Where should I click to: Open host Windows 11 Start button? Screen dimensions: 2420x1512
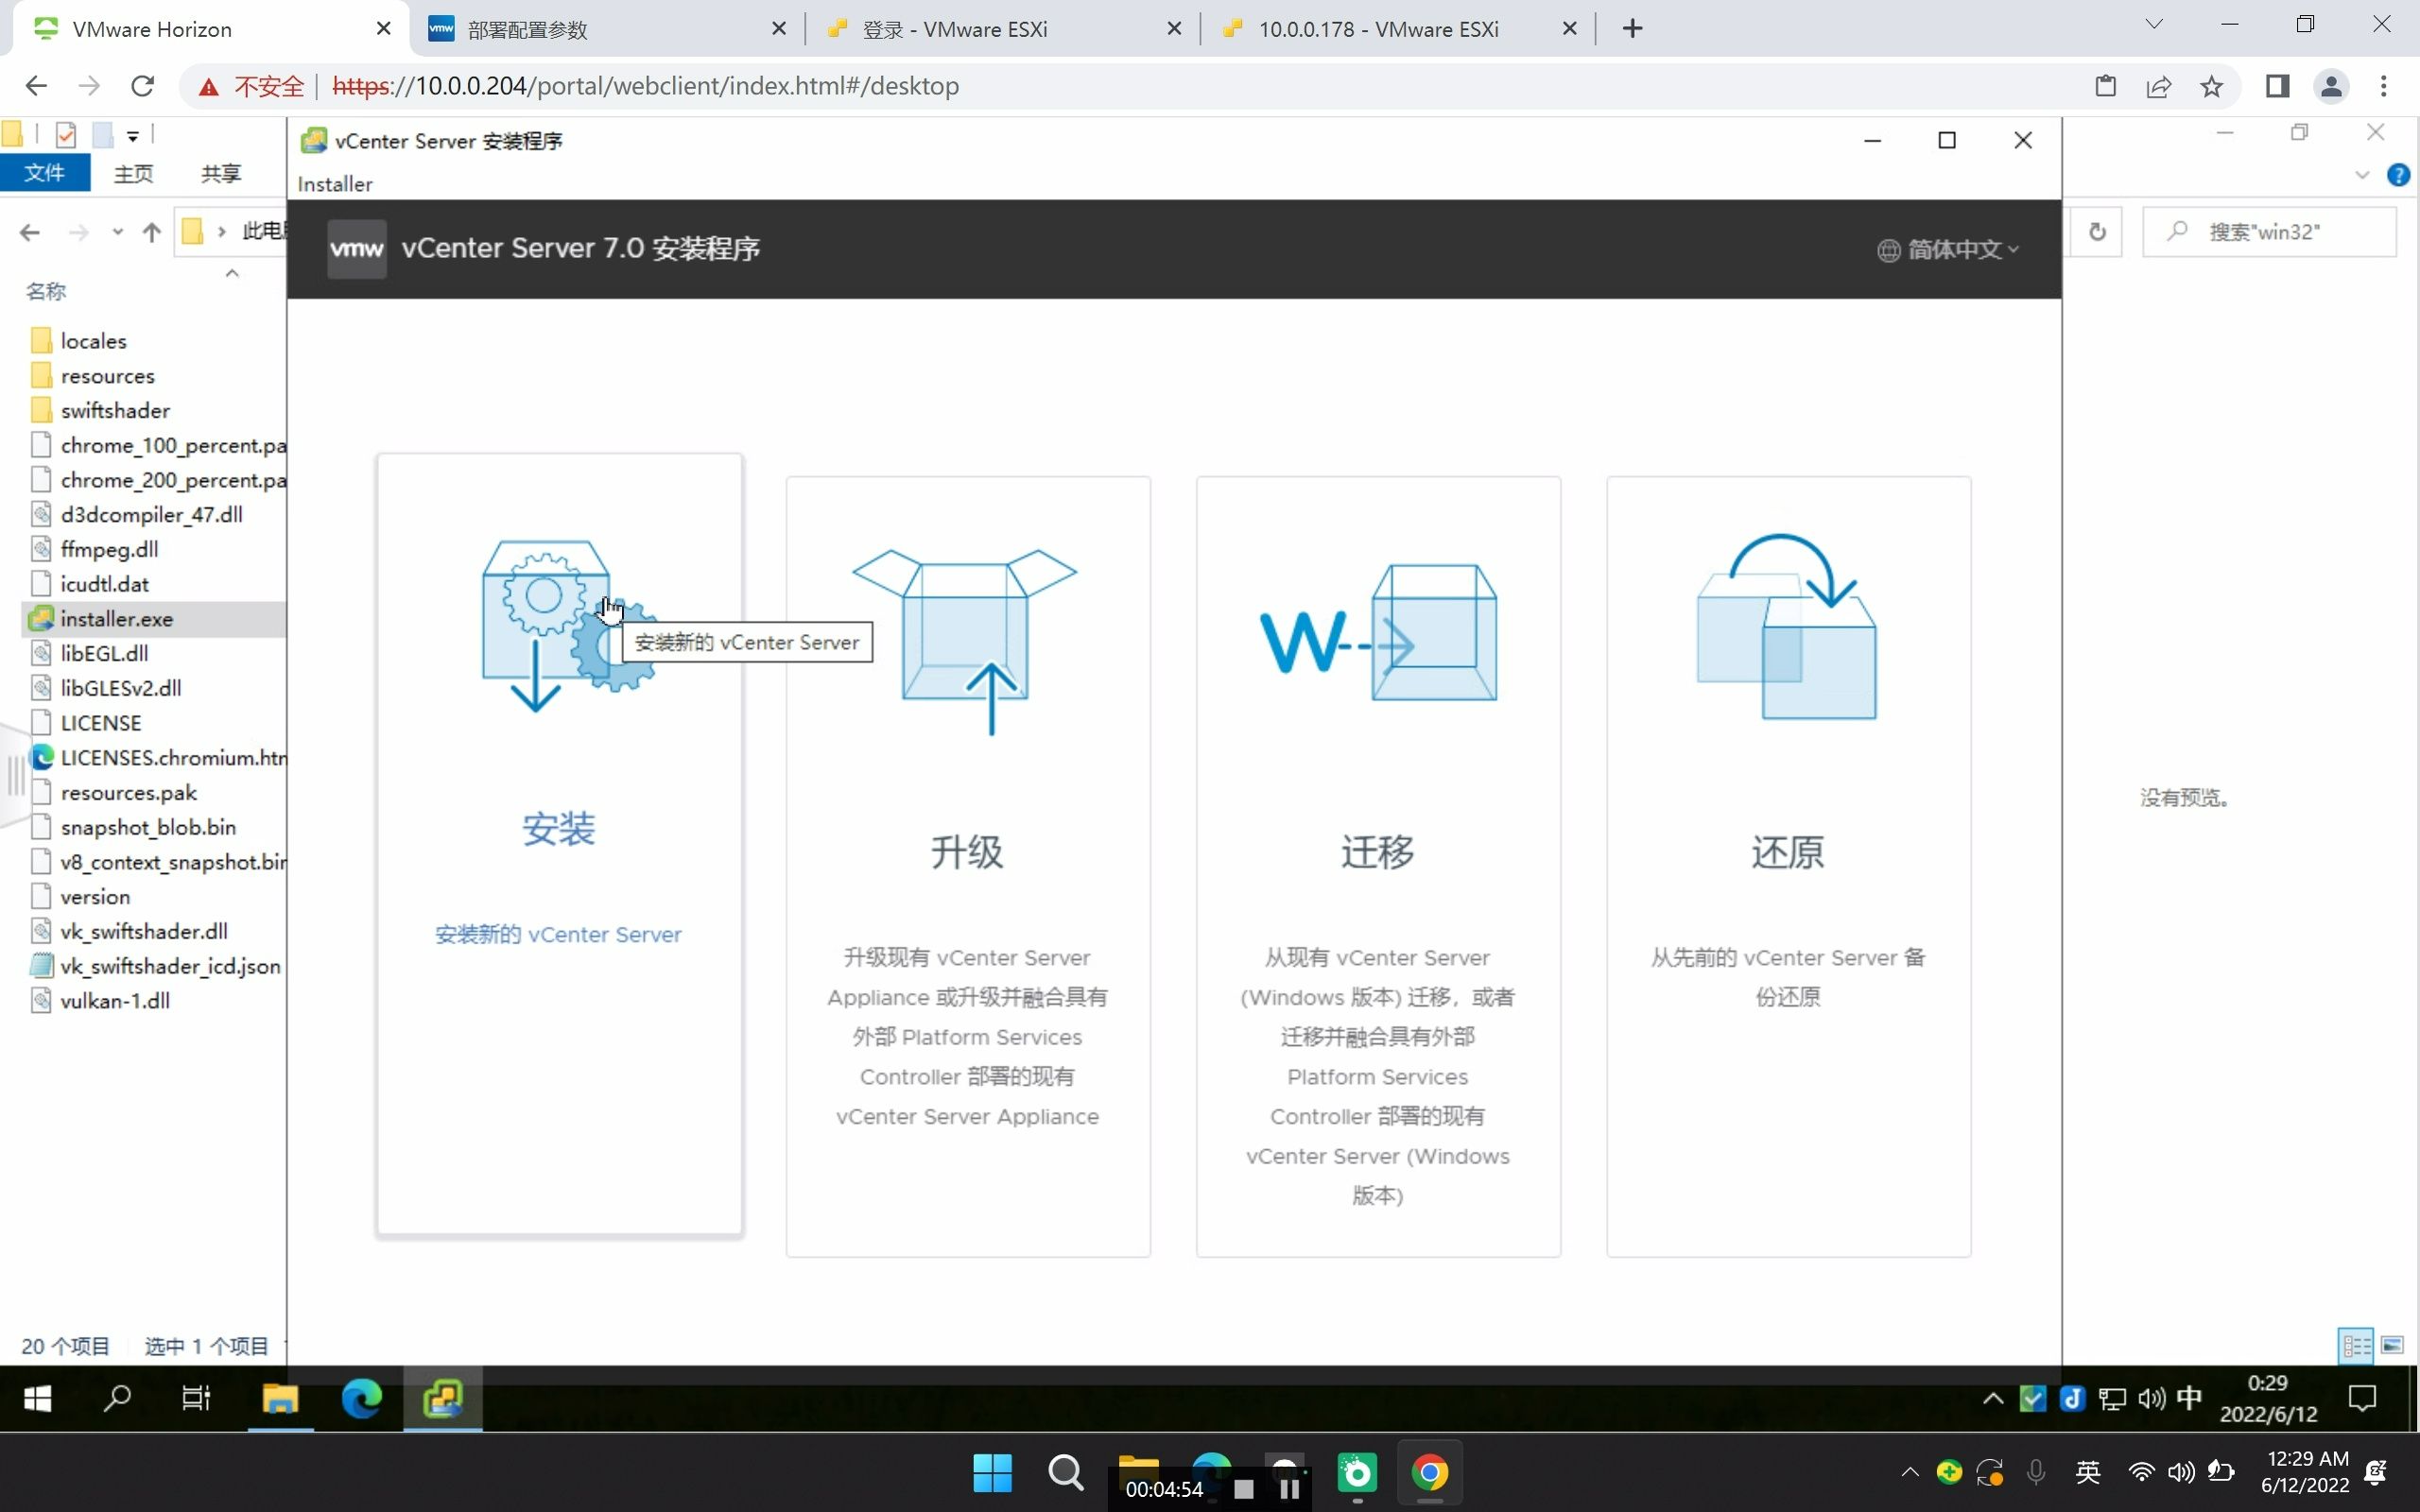[x=992, y=1472]
